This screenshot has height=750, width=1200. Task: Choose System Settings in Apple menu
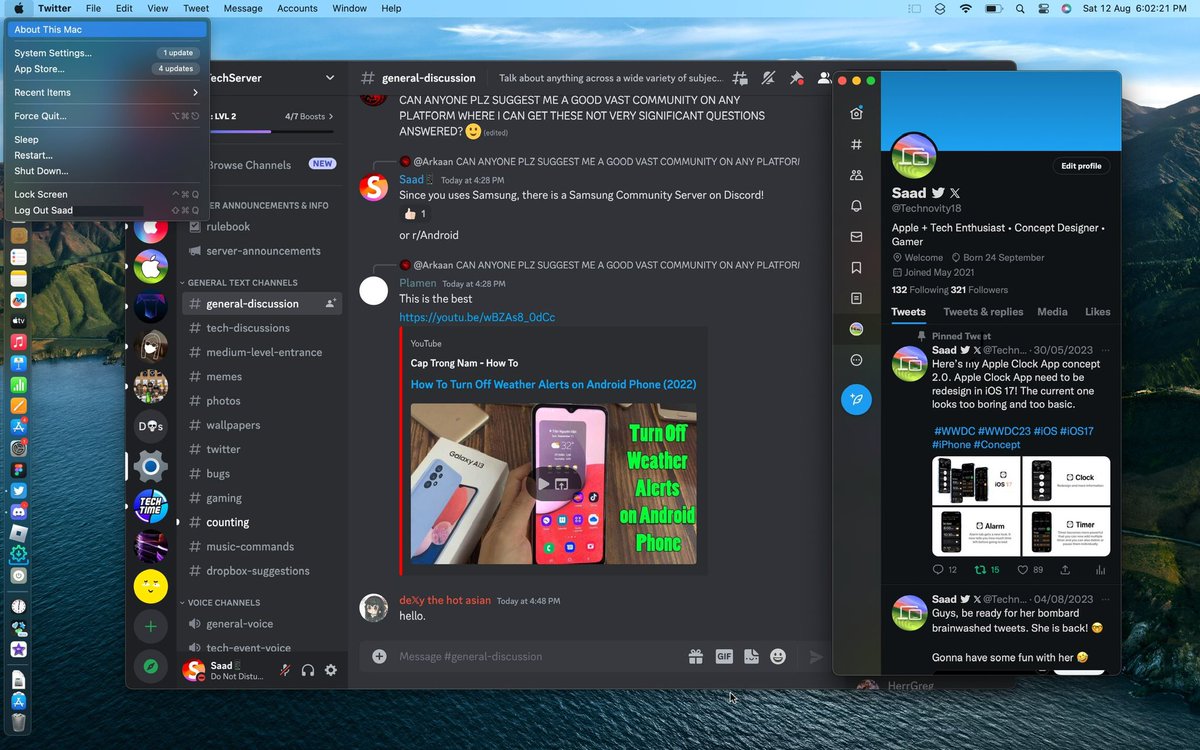tap(108, 53)
